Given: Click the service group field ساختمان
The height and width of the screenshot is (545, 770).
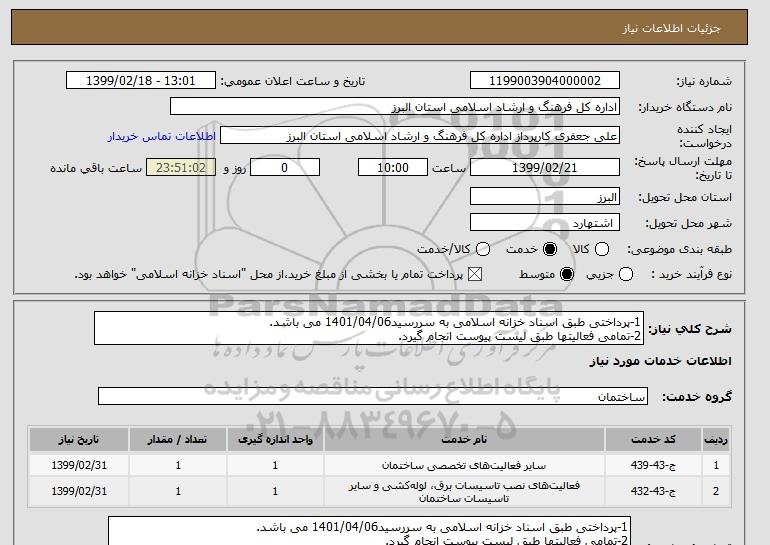Looking at the screenshot, I should tap(373, 396).
